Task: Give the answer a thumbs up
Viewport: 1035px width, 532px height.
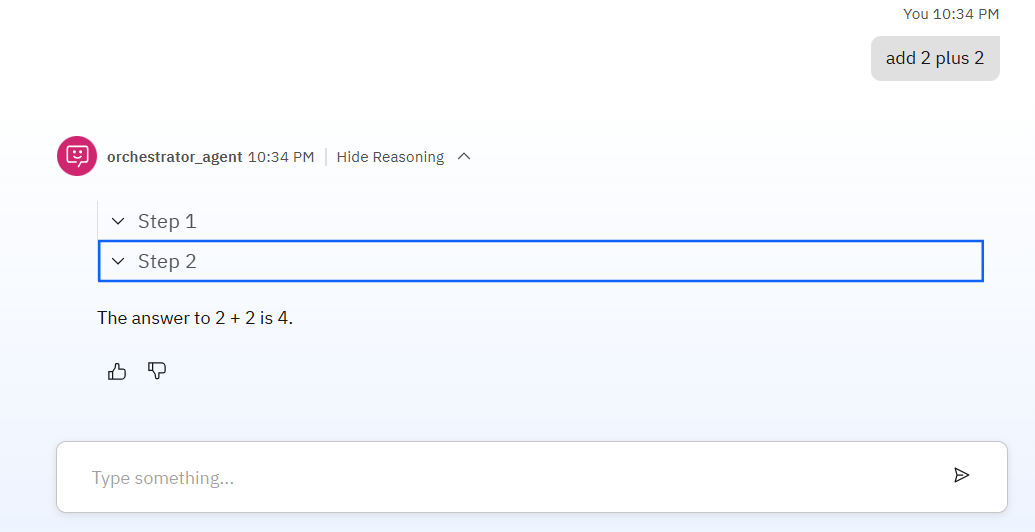Action: pos(117,372)
